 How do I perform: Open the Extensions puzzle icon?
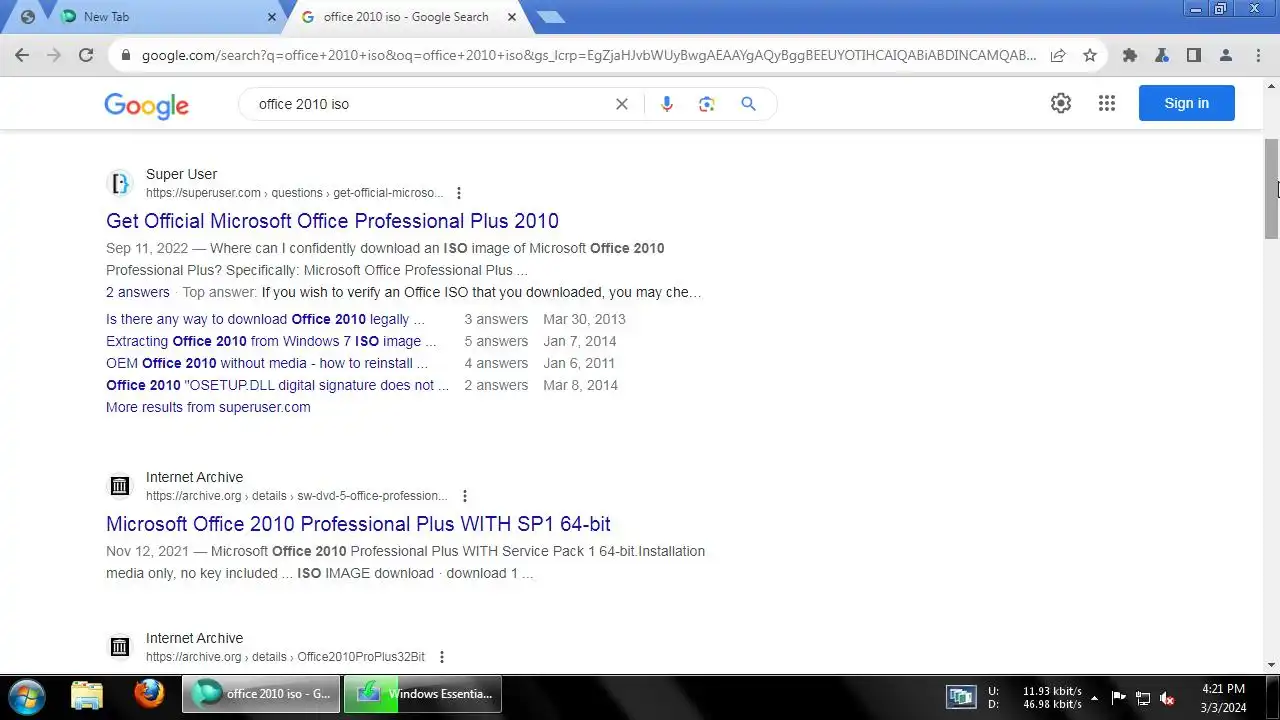(x=1130, y=55)
